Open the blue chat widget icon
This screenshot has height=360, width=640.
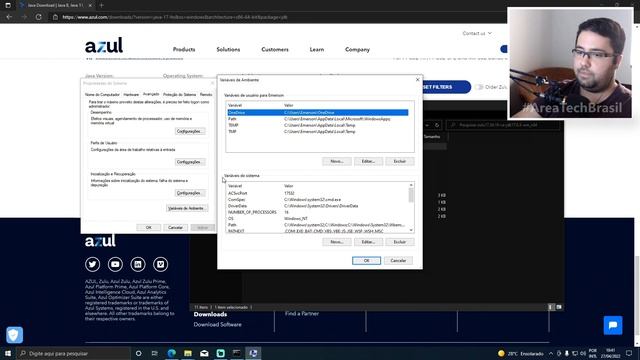[x=613, y=325]
